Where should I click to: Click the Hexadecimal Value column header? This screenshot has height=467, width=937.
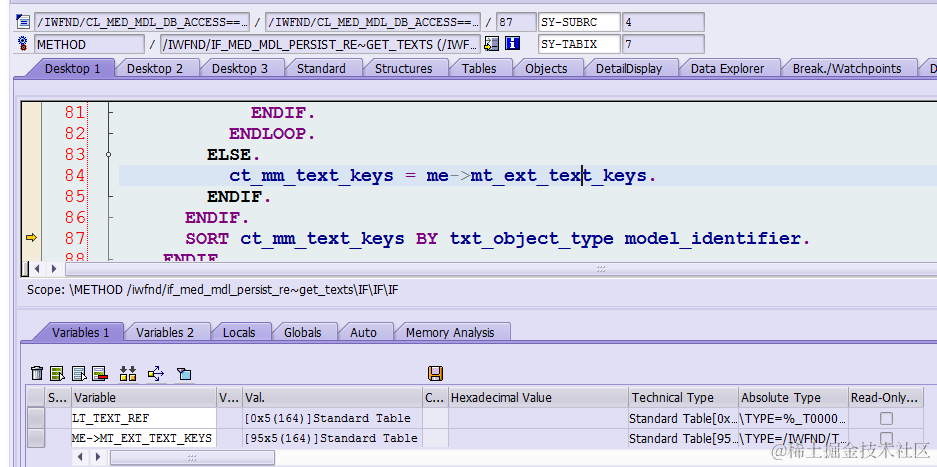(538, 398)
